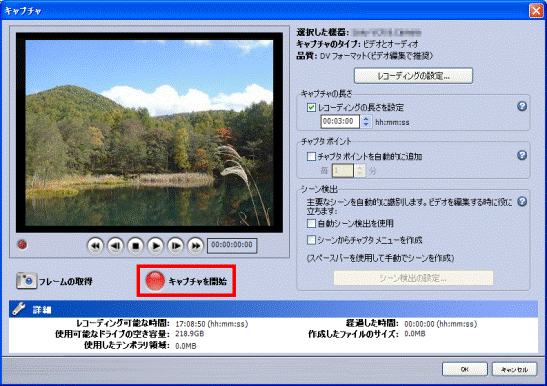The image size is (547, 386).
Task: Enable 自動シーン検出を使用 checkbox
Action: click(311, 223)
